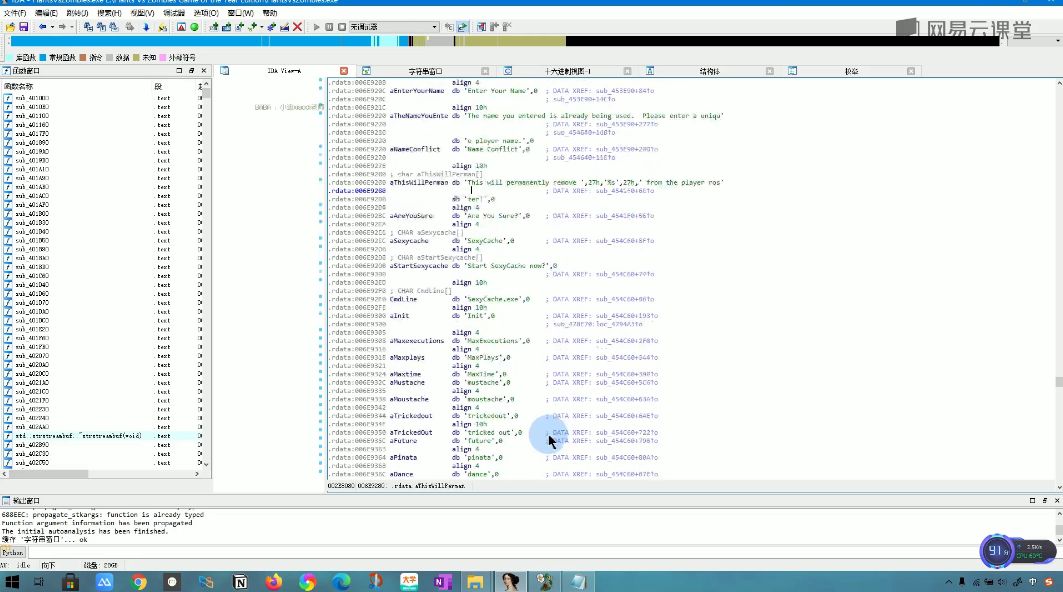The width and height of the screenshot is (1063, 592).
Task: Switch to the 字符串窗口 tab
Action: pos(425,71)
